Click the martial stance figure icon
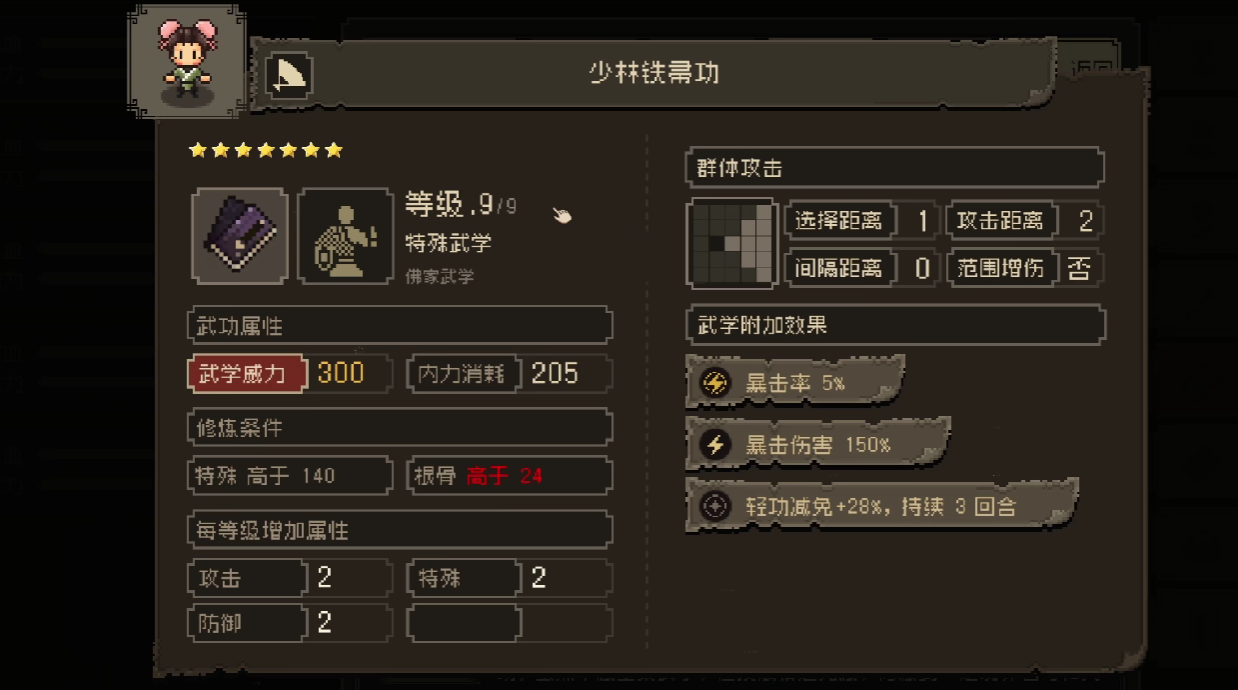 click(345, 236)
